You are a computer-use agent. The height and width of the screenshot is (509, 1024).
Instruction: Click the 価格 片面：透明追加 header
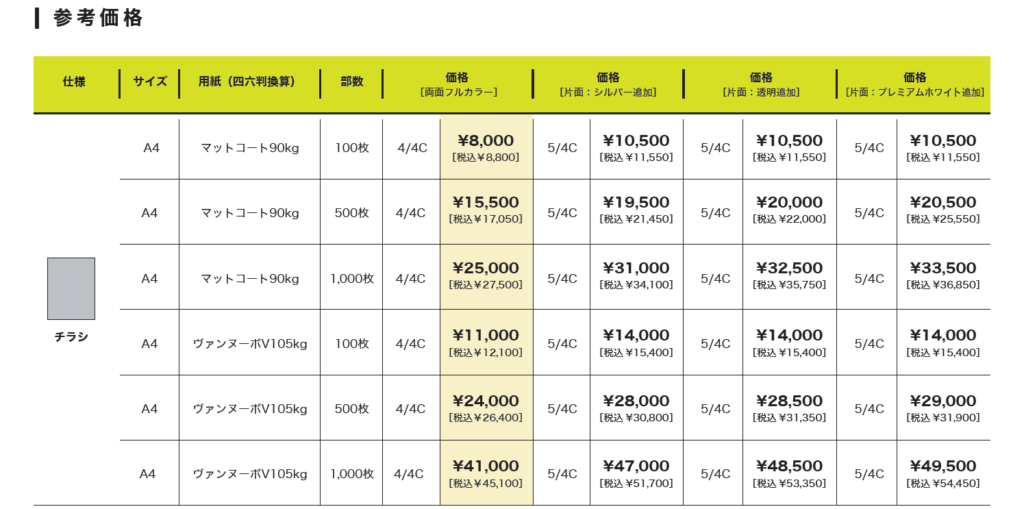(x=760, y=84)
